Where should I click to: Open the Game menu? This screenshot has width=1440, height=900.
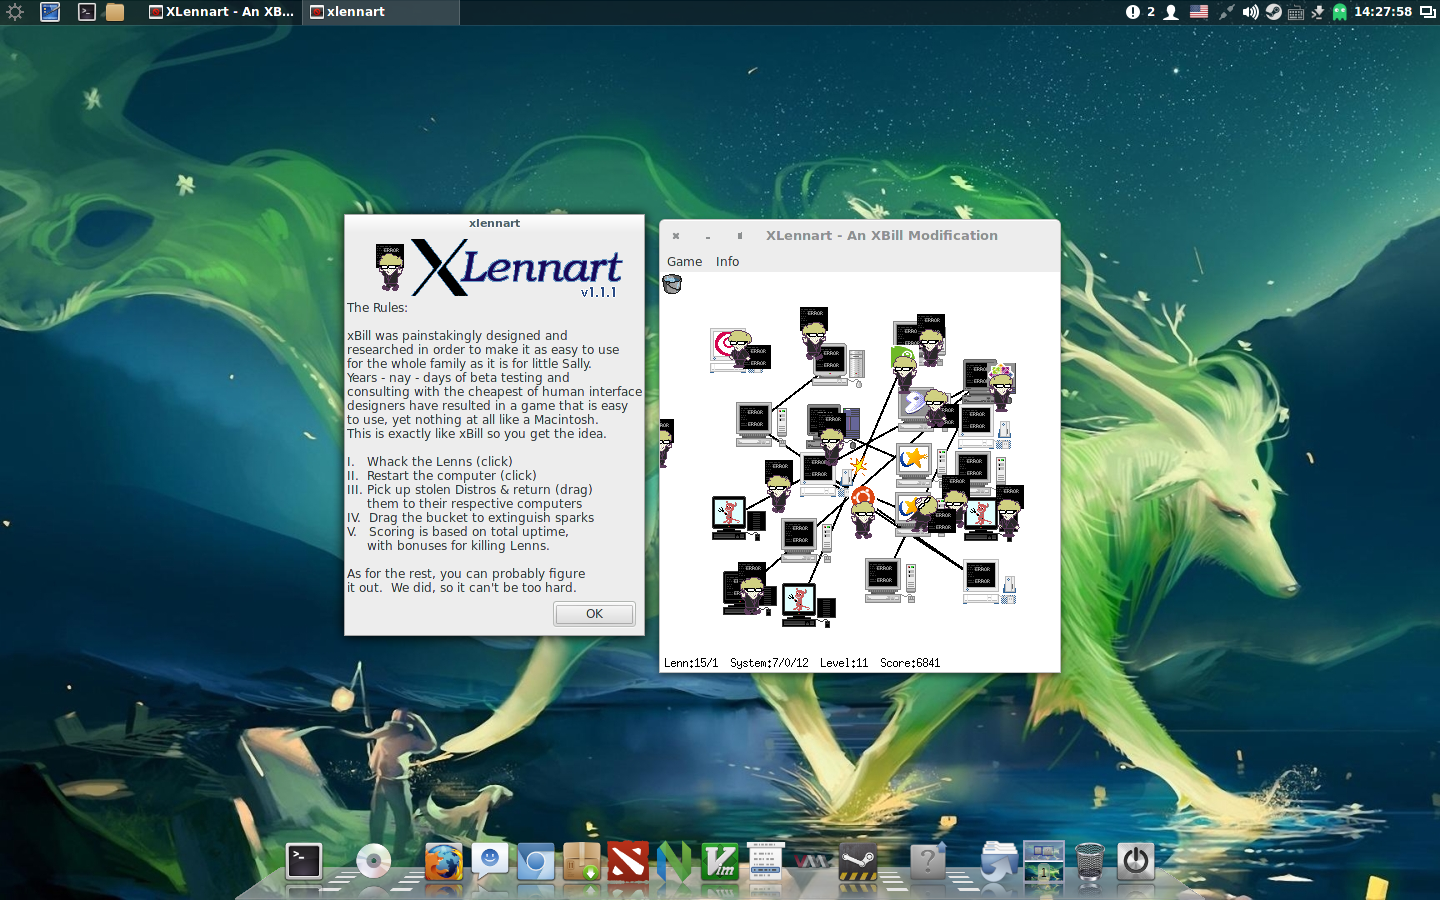[x=684, y=261]
